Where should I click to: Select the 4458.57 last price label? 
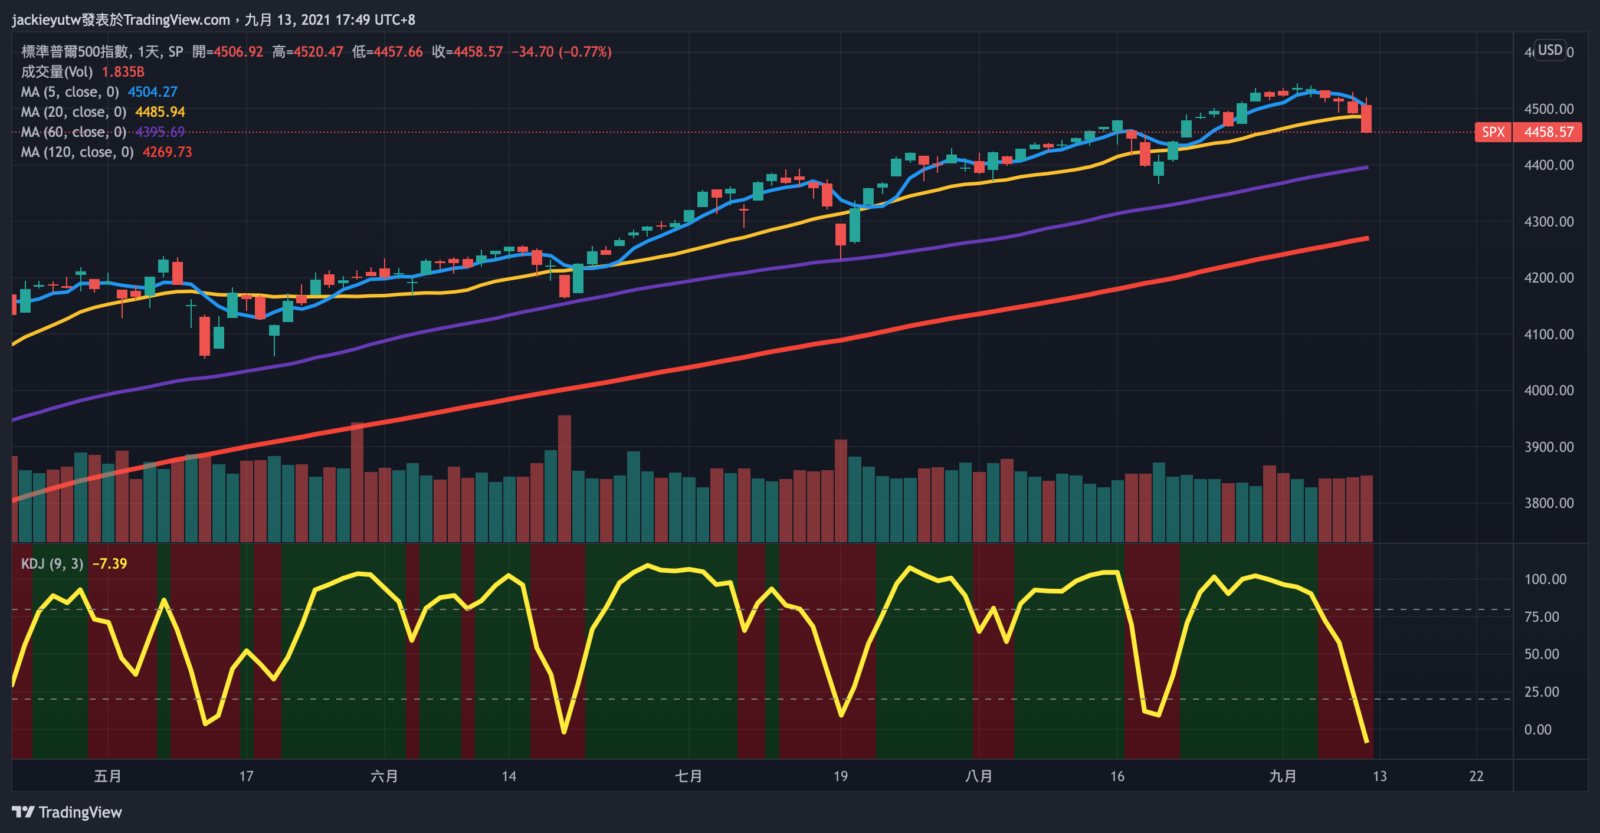pos(1549,132)
